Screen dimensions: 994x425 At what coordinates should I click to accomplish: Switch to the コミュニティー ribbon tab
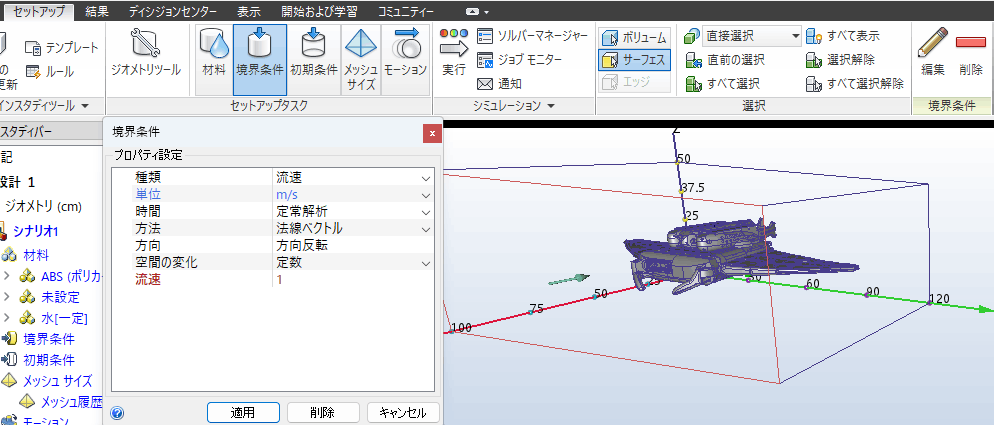(x=406, y=11)
